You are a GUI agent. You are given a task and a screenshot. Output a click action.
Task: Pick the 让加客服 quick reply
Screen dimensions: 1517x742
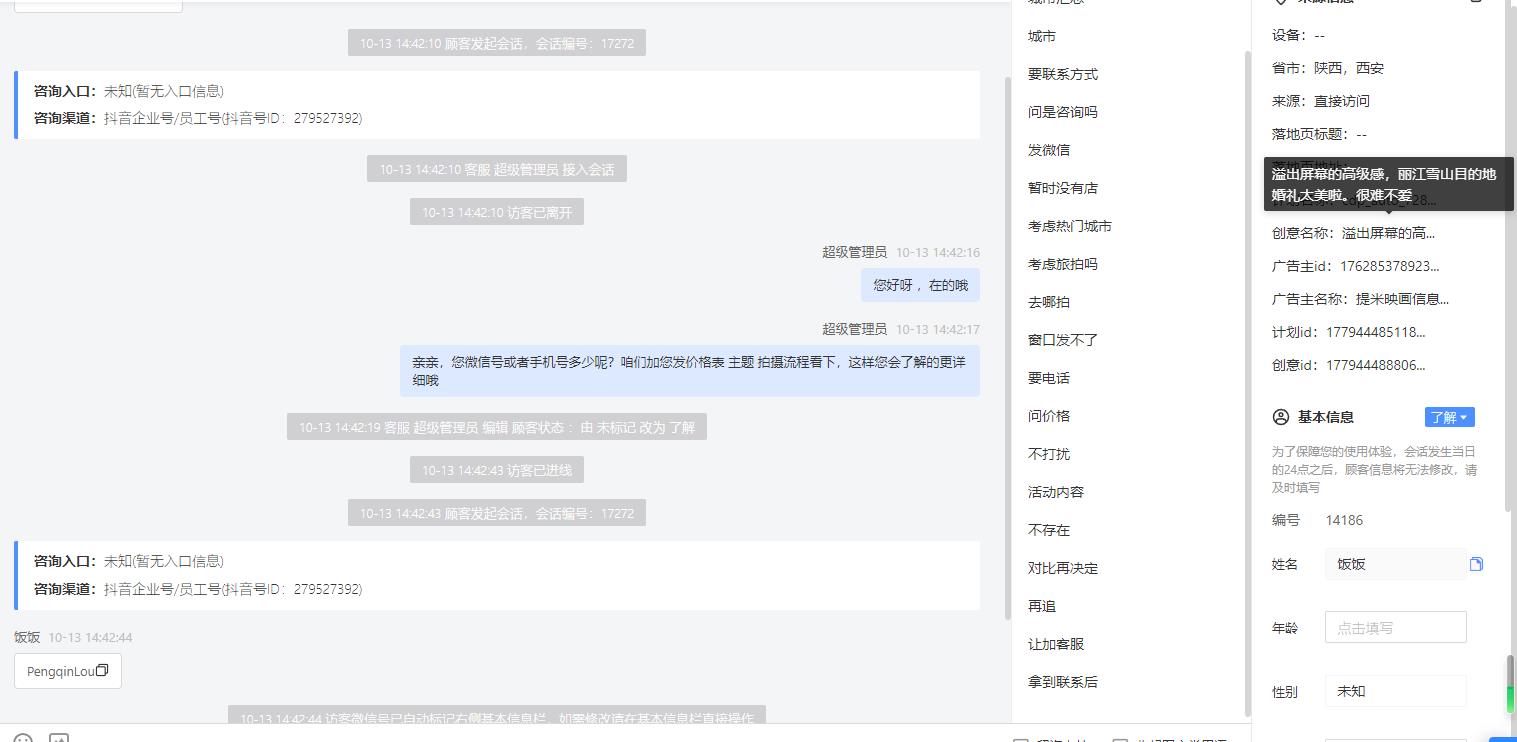[x=1056, y=644]
